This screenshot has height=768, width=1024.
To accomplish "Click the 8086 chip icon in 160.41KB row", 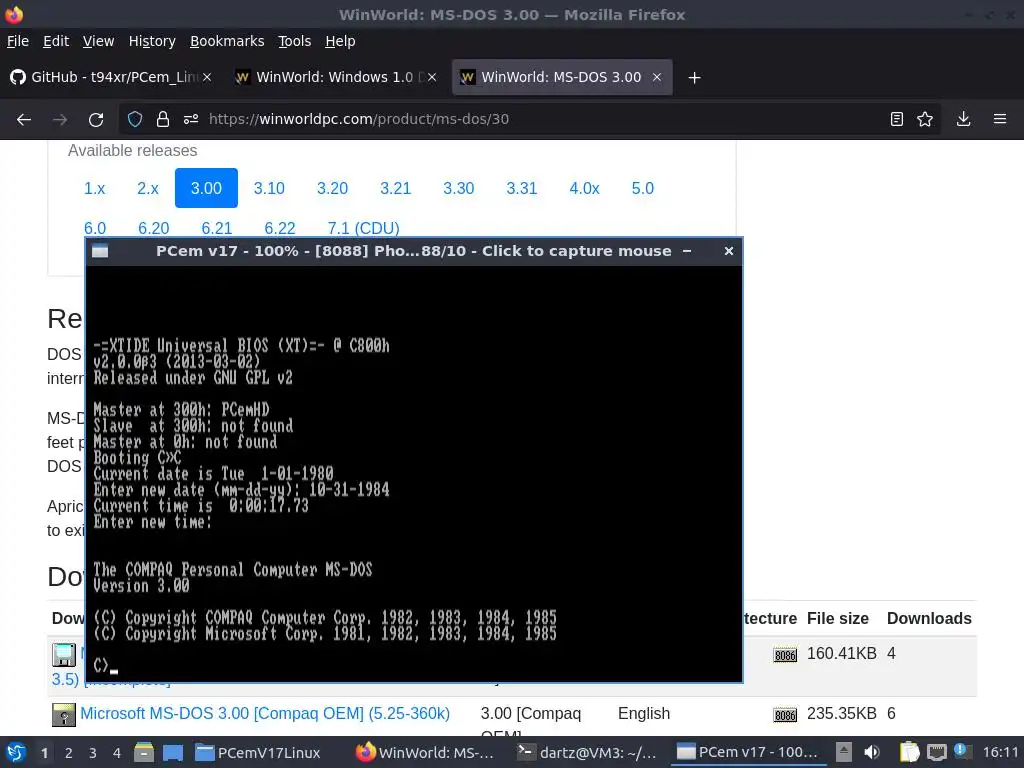I will 785,655.
